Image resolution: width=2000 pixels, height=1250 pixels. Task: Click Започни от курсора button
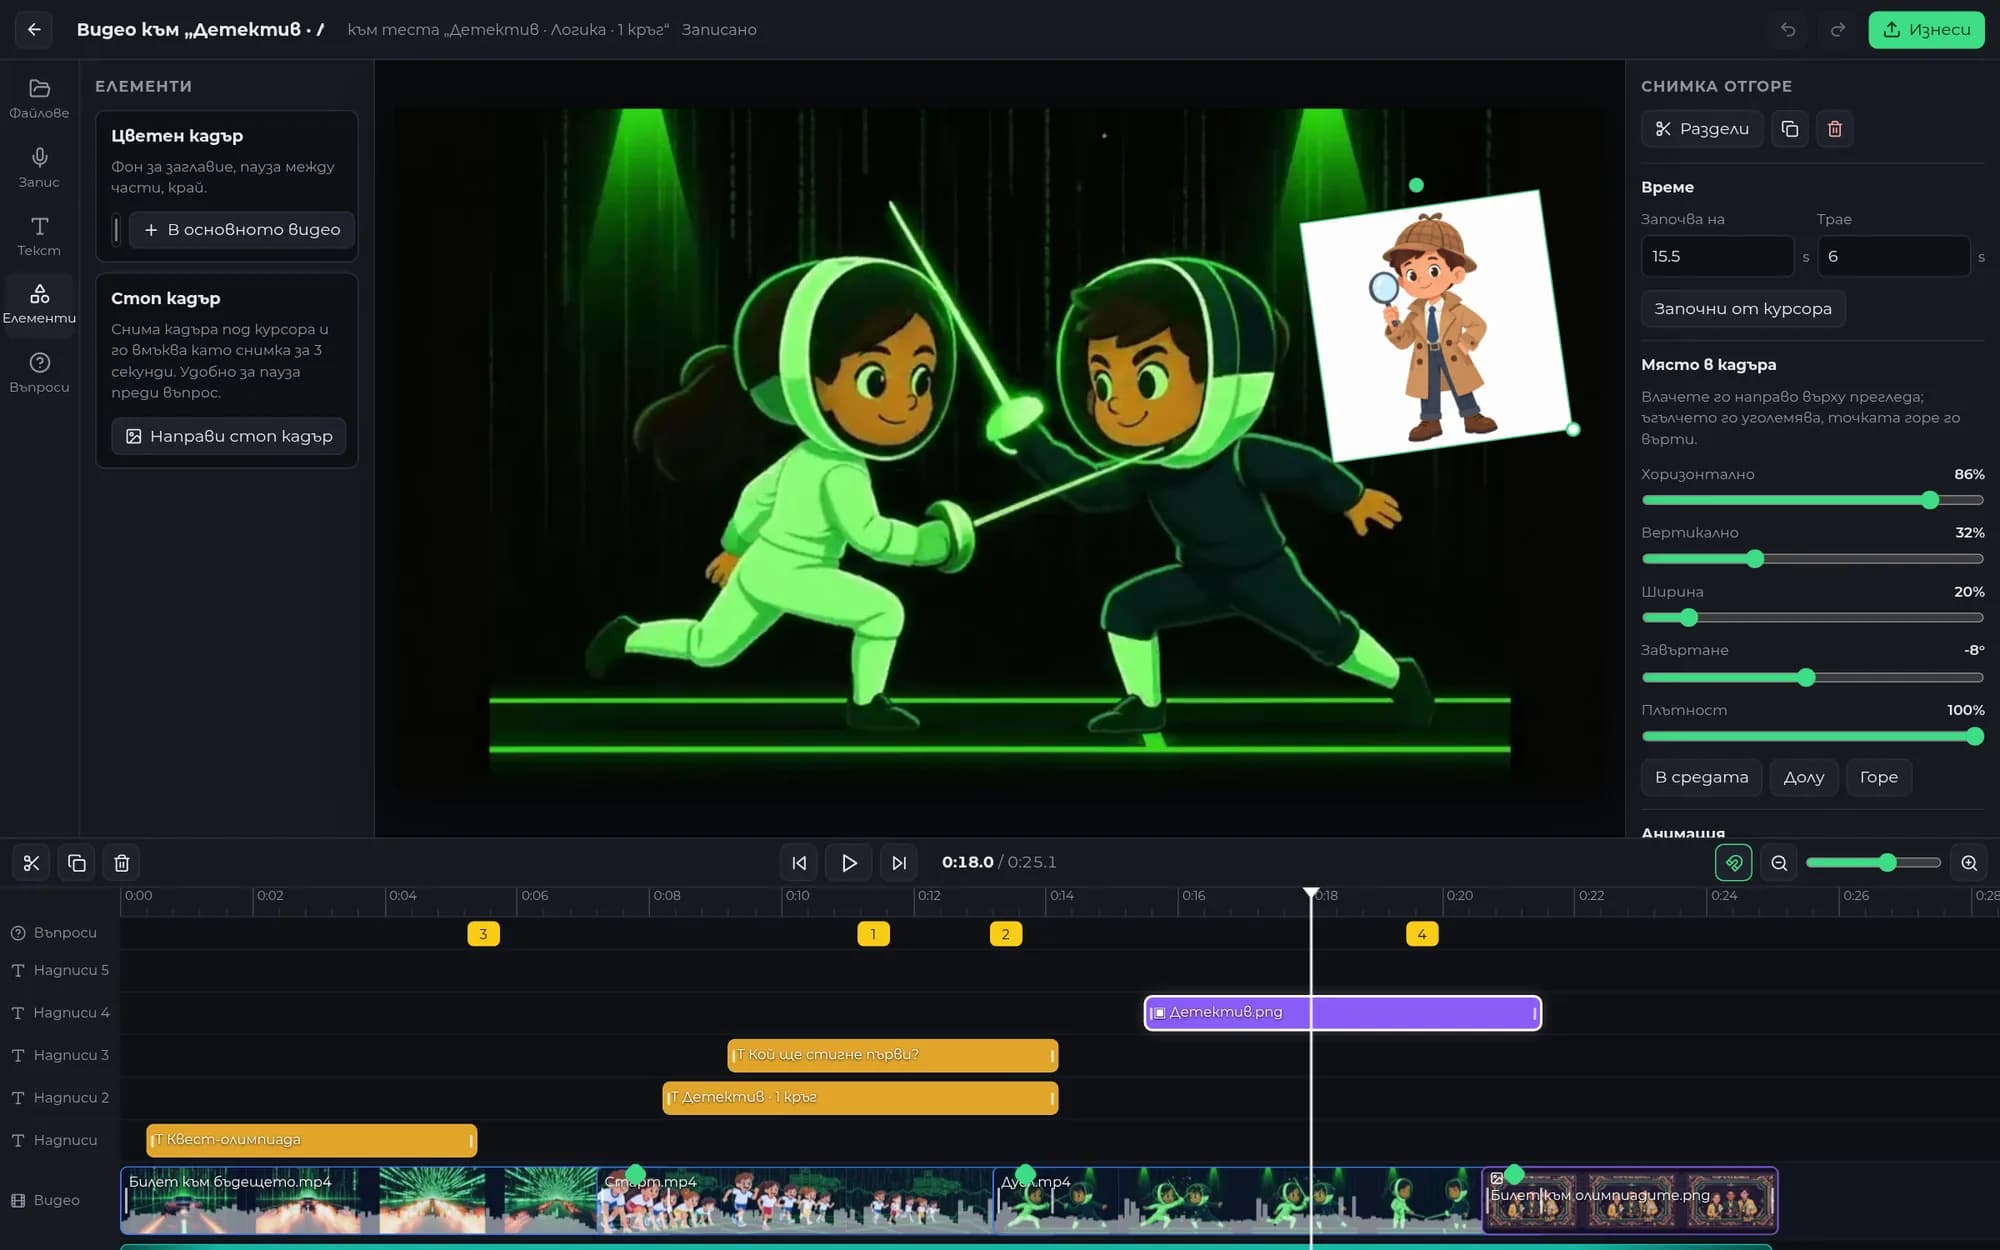click(x=1743, y=309)
